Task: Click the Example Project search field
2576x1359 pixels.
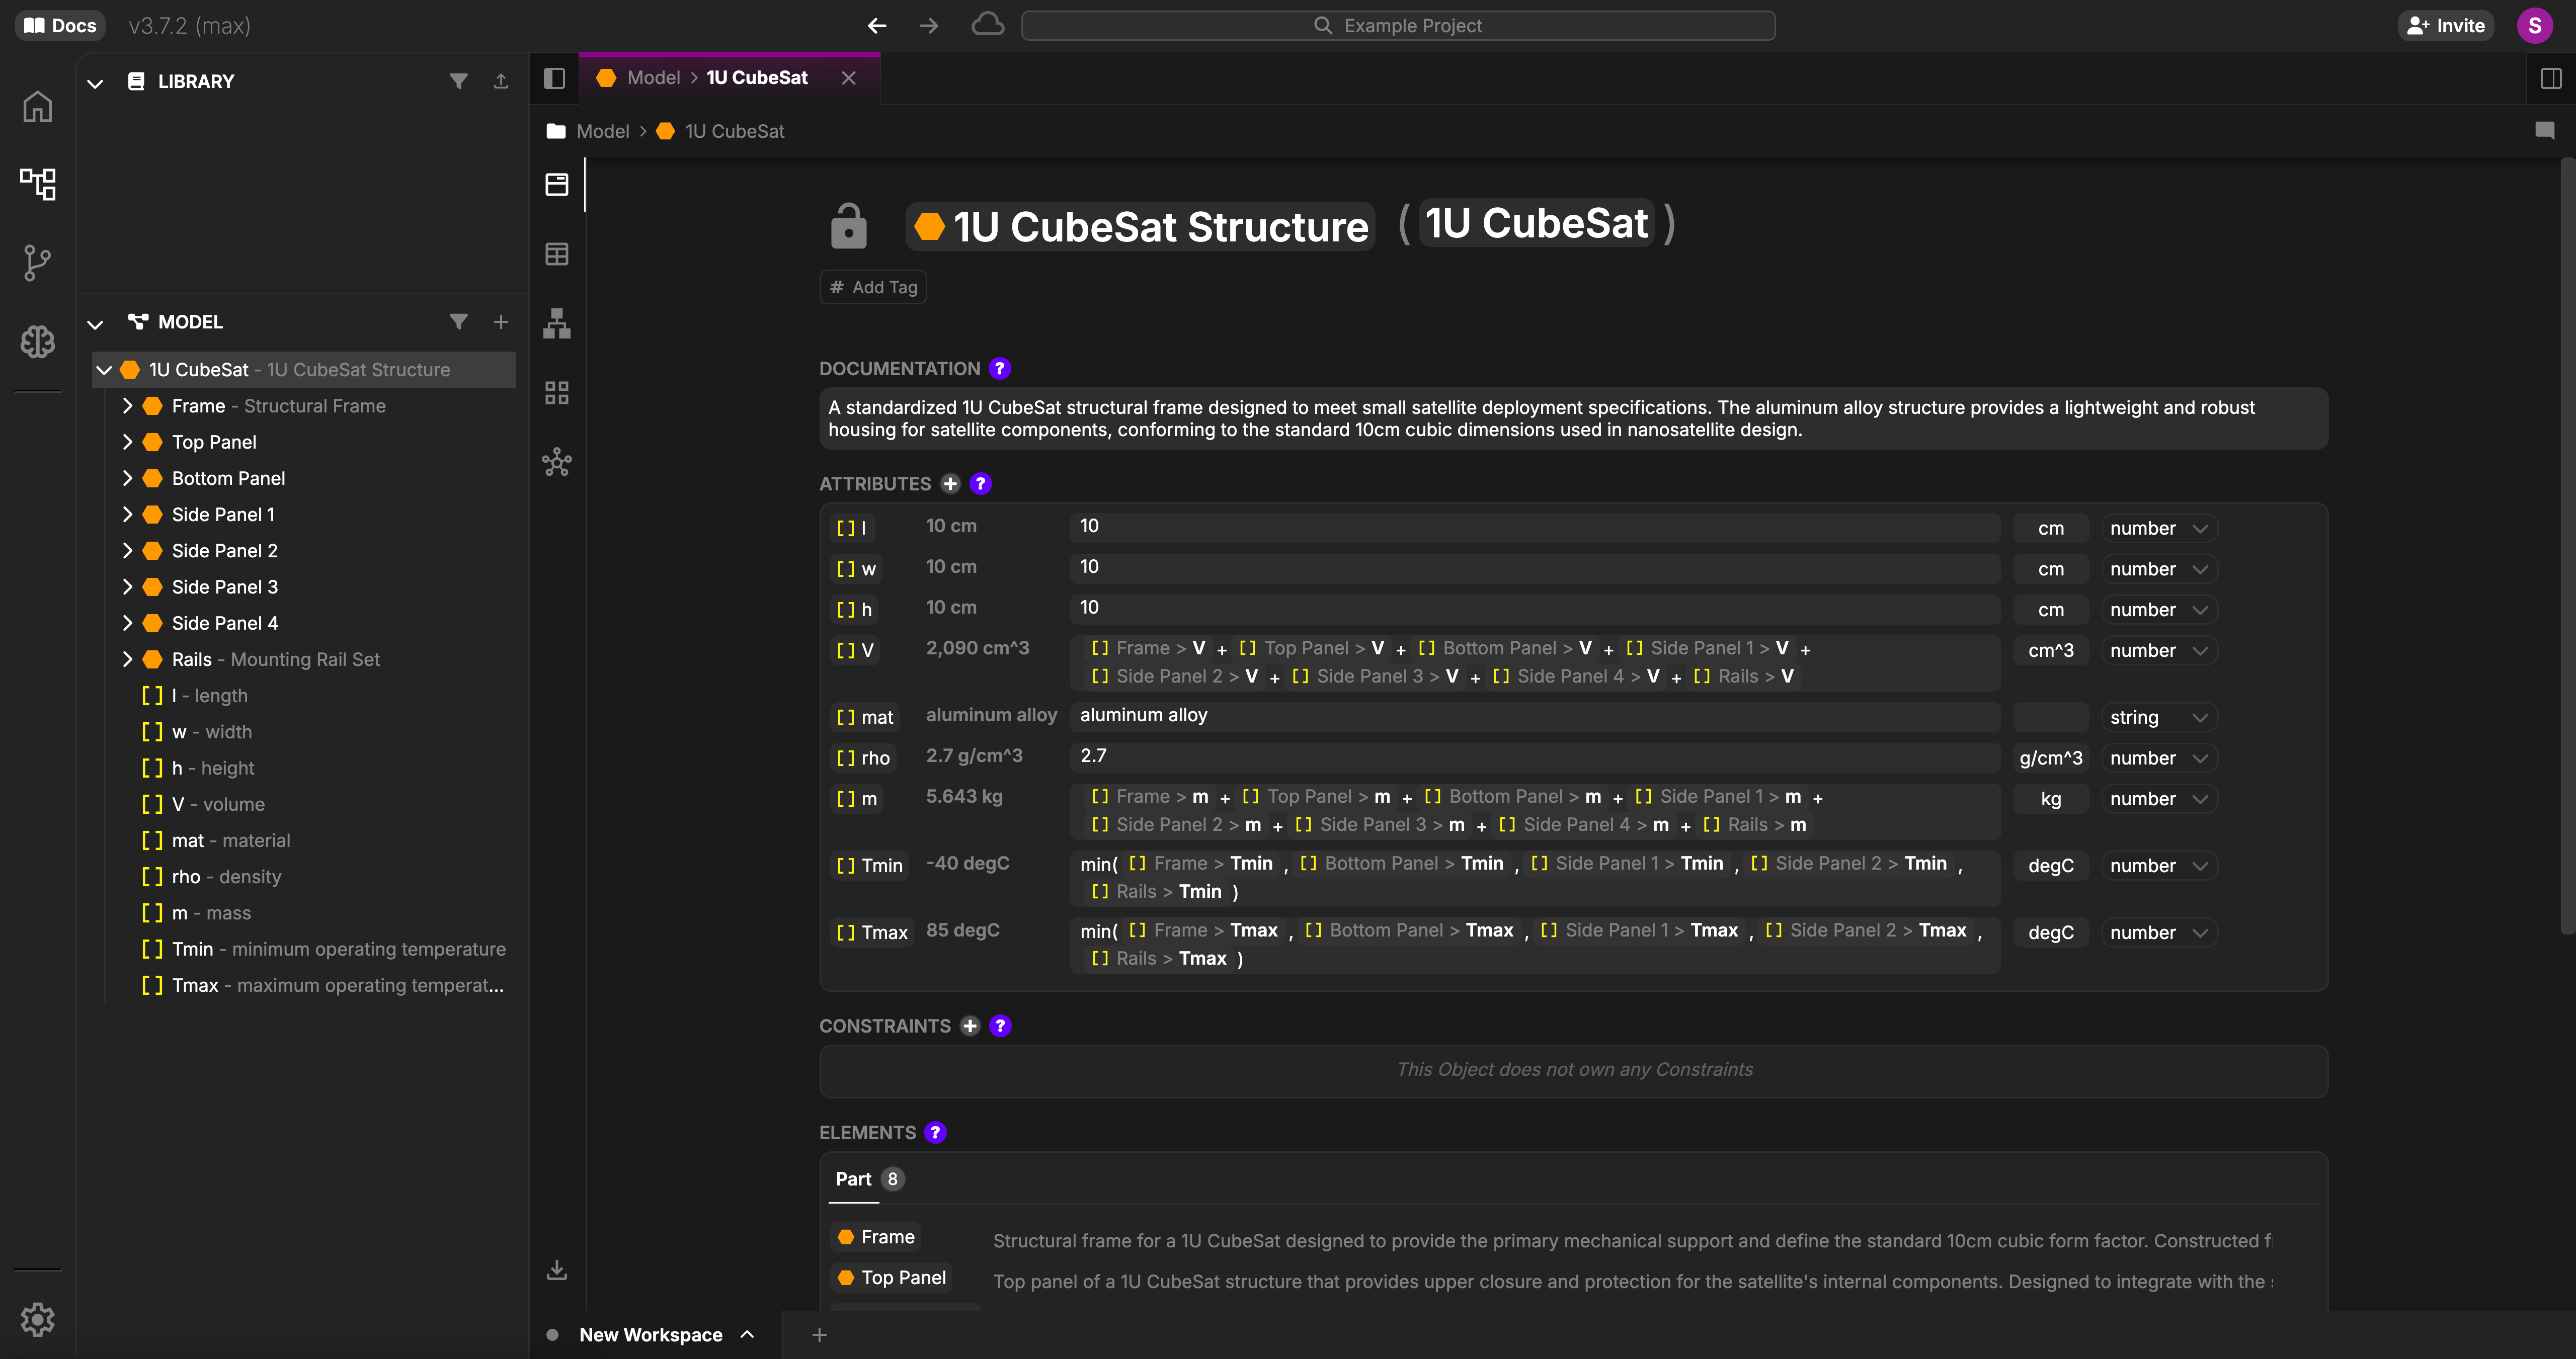Action: pos(1397,25)
